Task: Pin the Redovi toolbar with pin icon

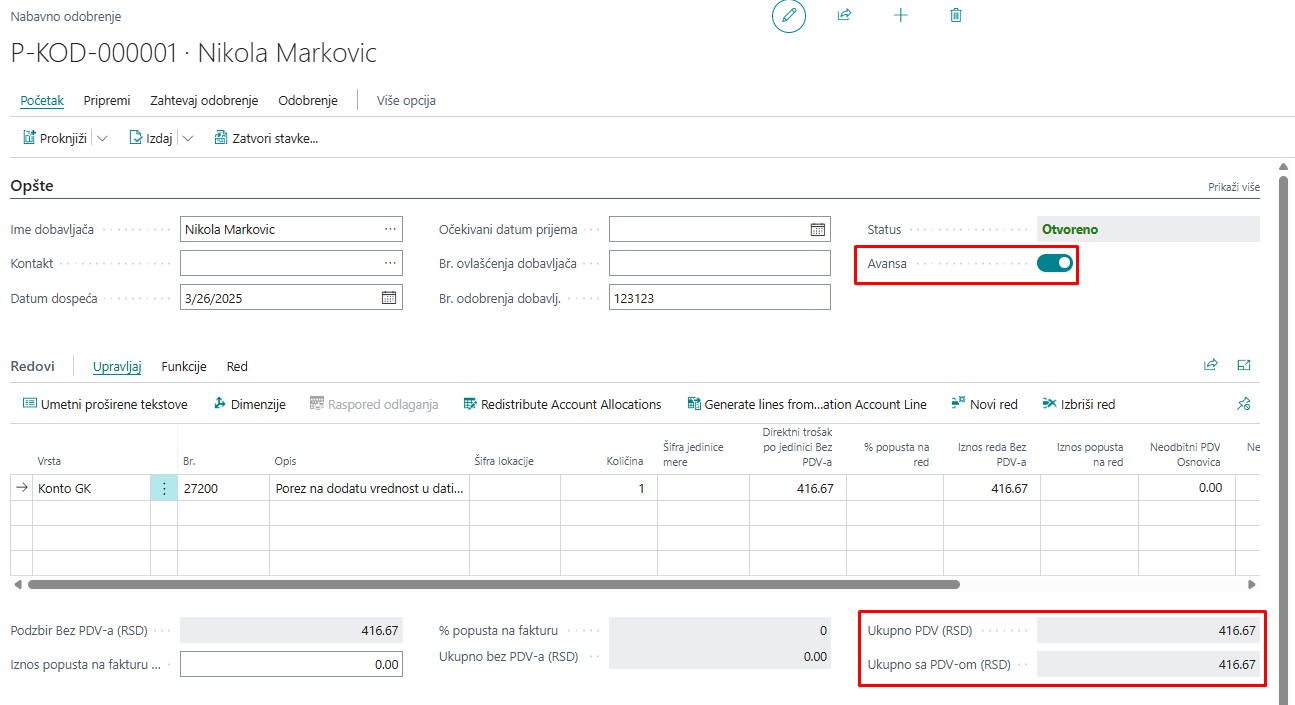Action: [1243, 405]
